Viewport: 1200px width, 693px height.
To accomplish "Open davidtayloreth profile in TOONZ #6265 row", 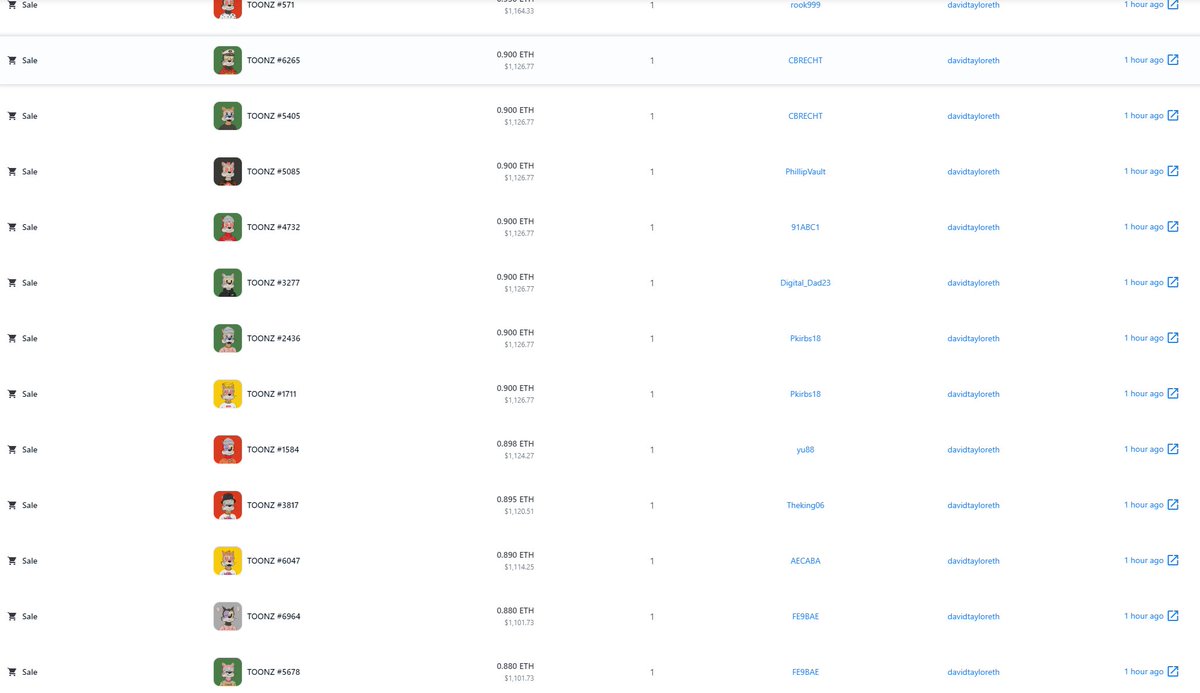I will coord(973,60).
